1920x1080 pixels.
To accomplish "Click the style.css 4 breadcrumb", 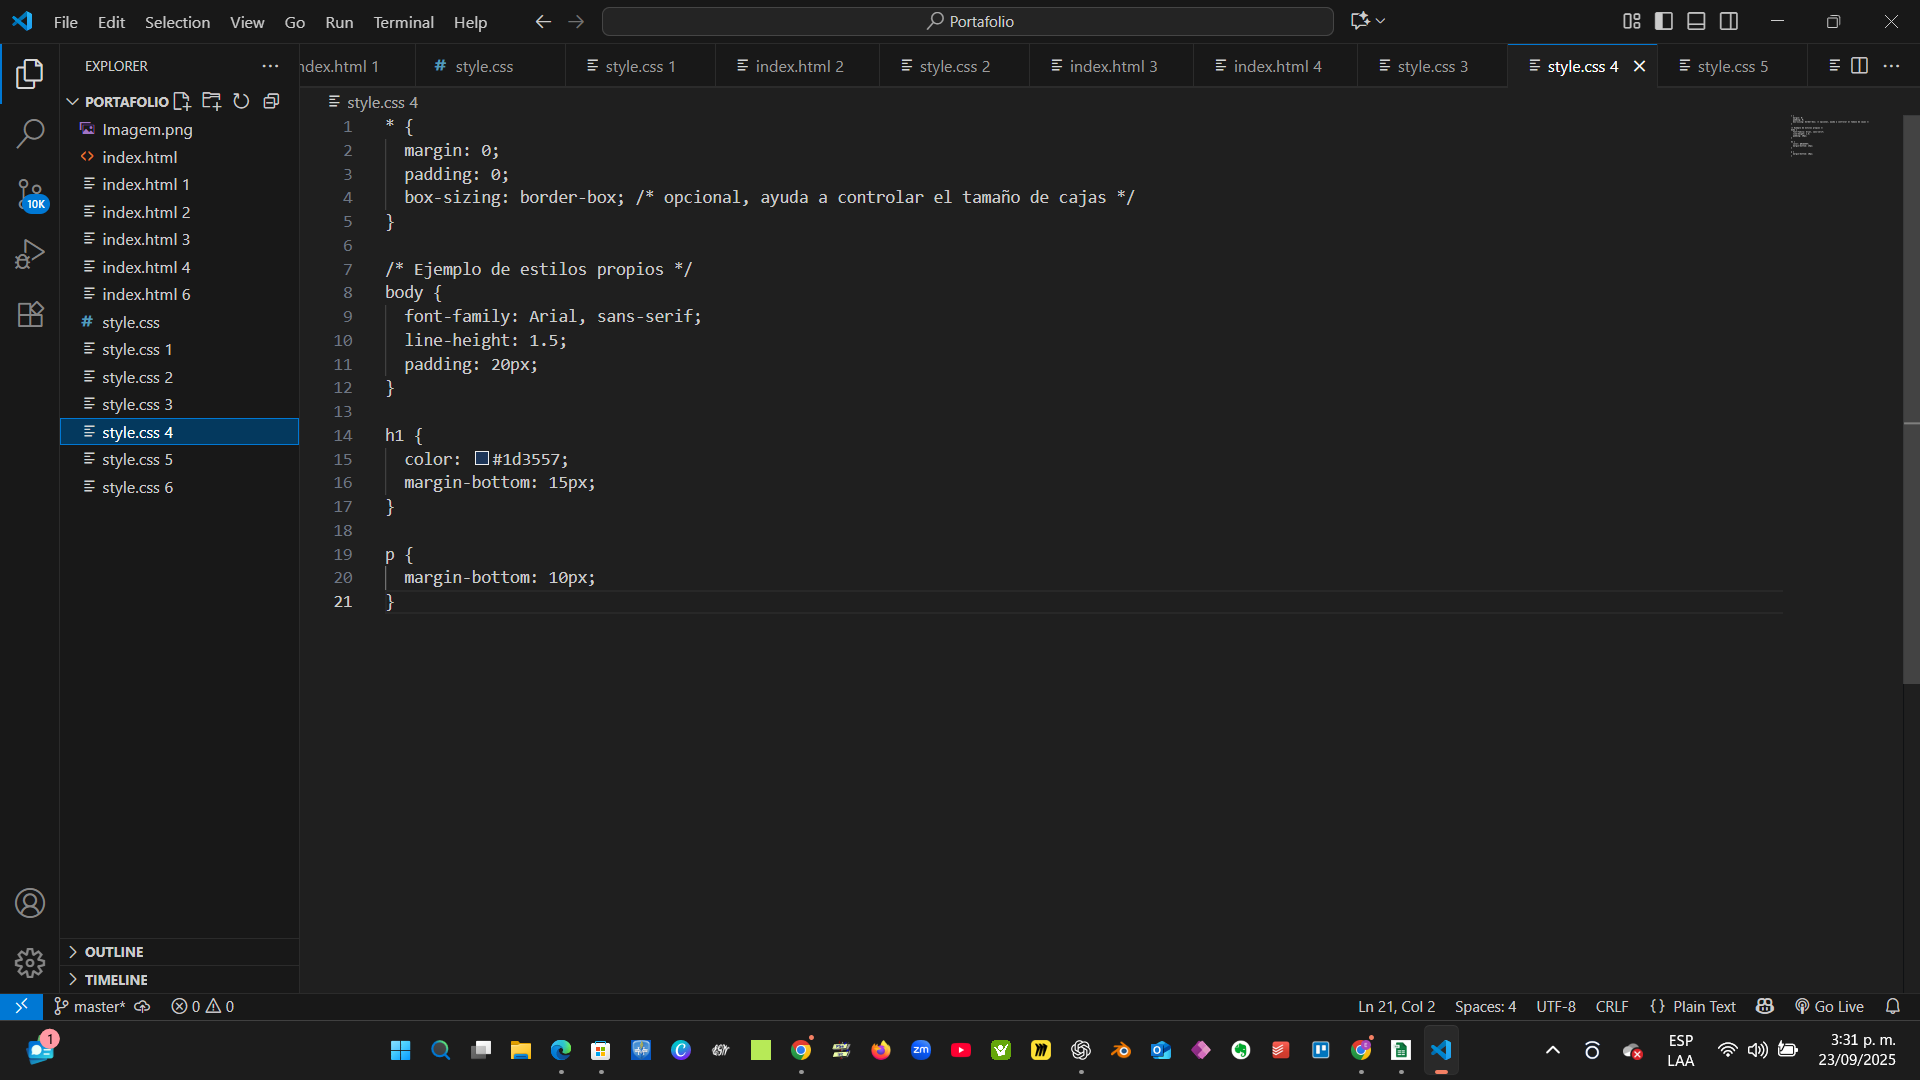I will 373,102.
